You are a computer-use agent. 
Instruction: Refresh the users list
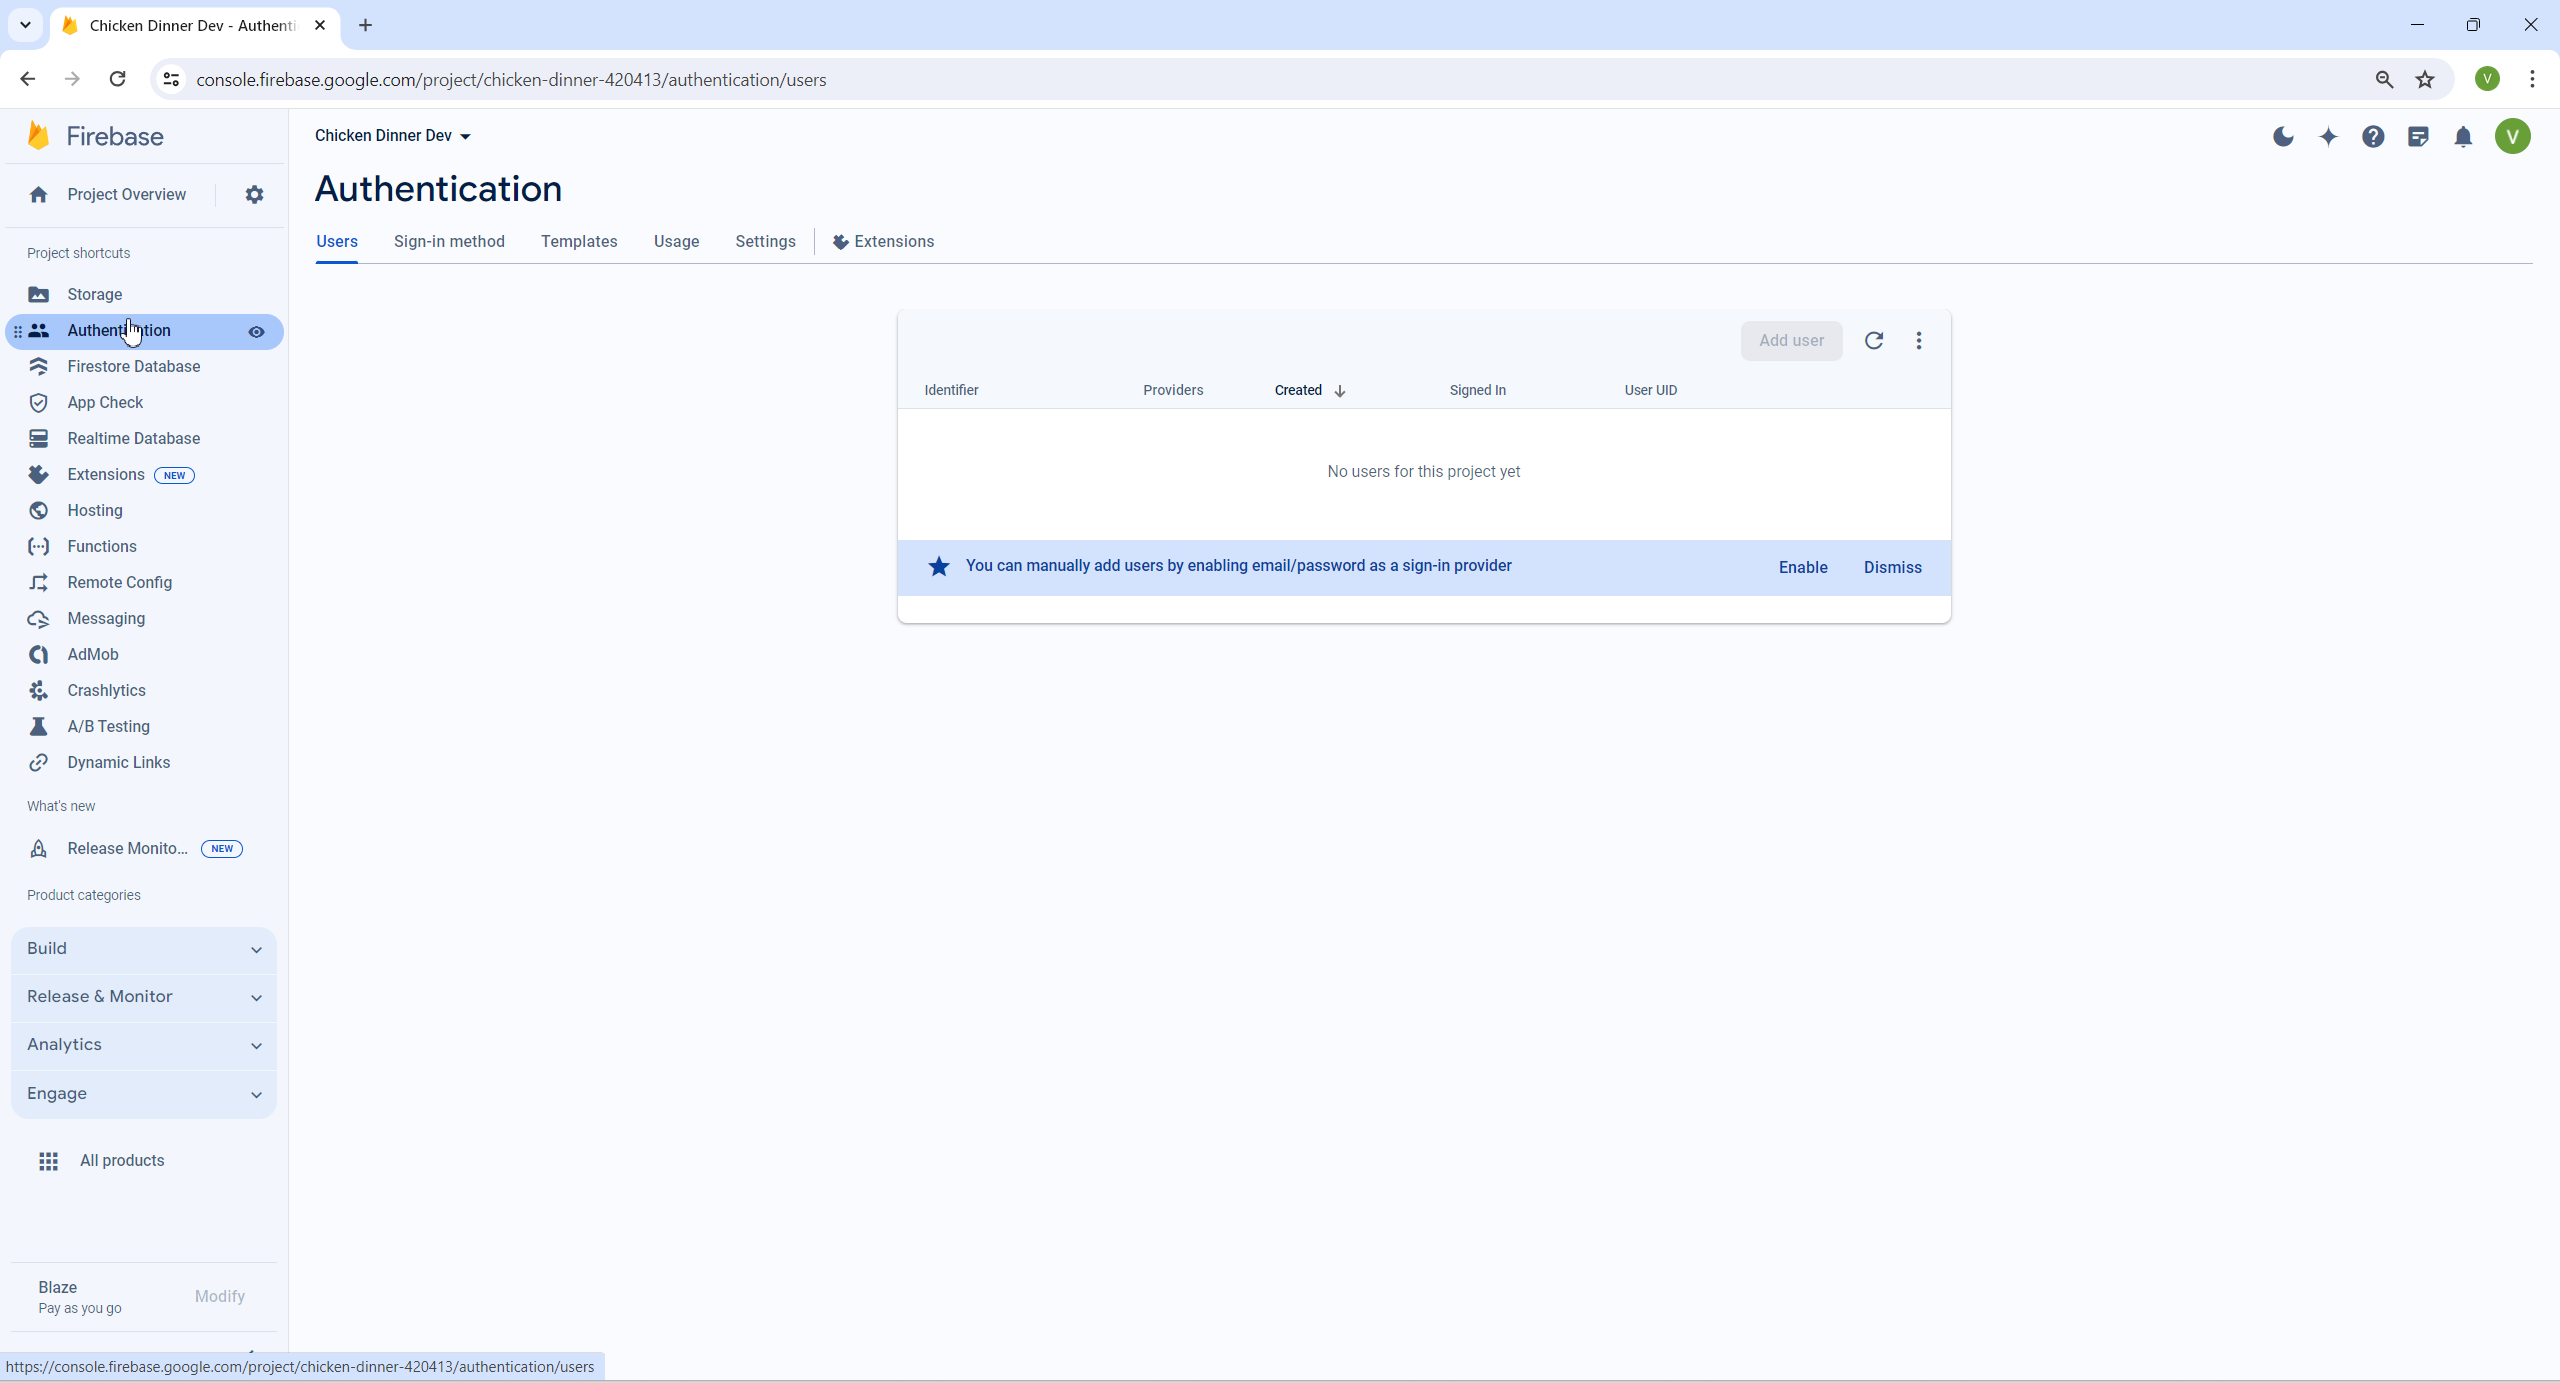pos(1874,340)
